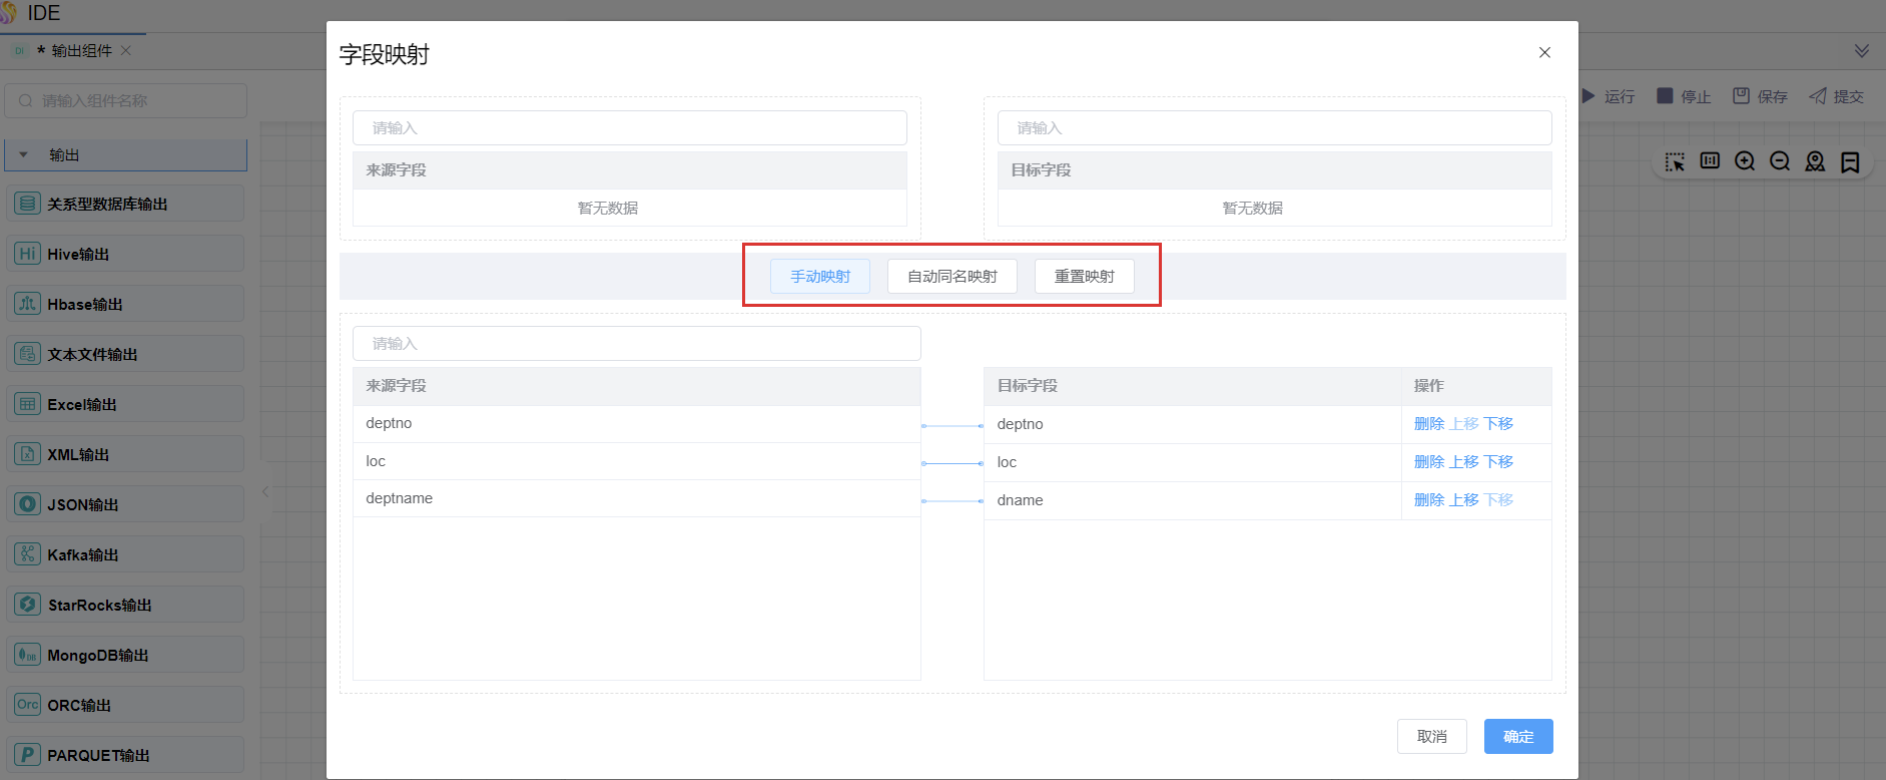Click the MongoDB输出 component icon
Image resolution: width=1886 pixels, height=780 pixels.
pyautogui.click(x=27, y=655)
